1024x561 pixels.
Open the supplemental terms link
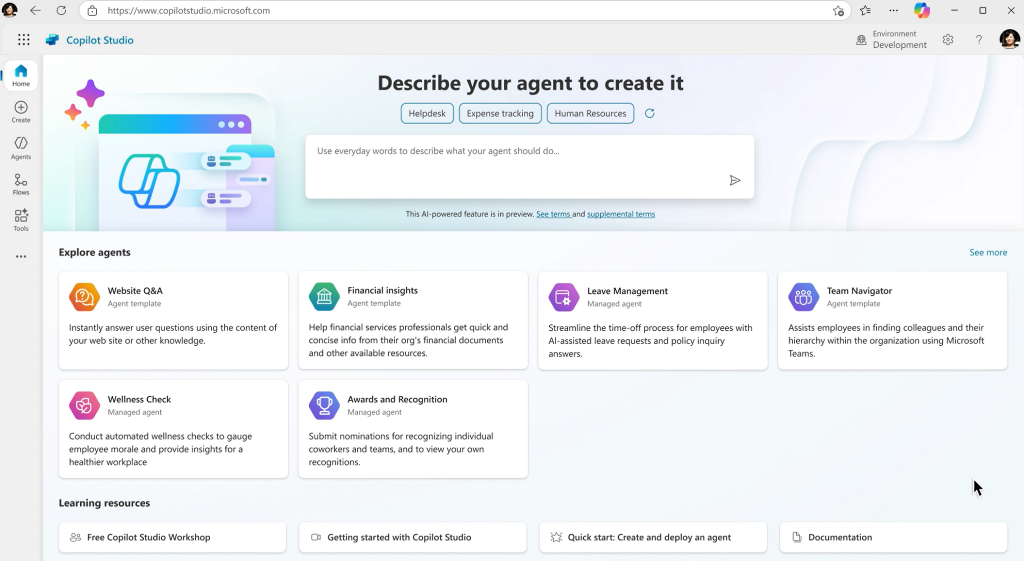tap(621, 214)
